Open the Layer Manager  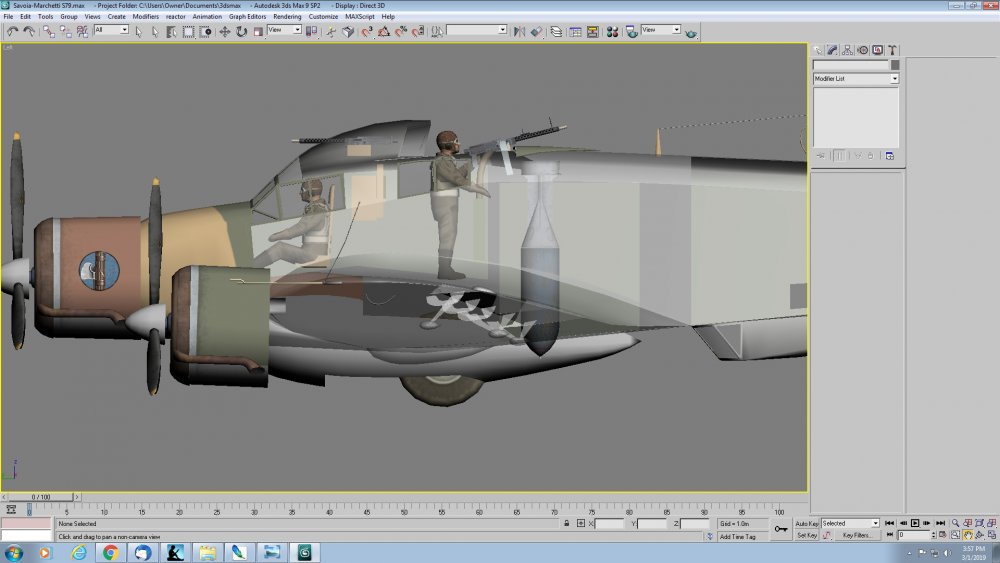click(556, 31)
